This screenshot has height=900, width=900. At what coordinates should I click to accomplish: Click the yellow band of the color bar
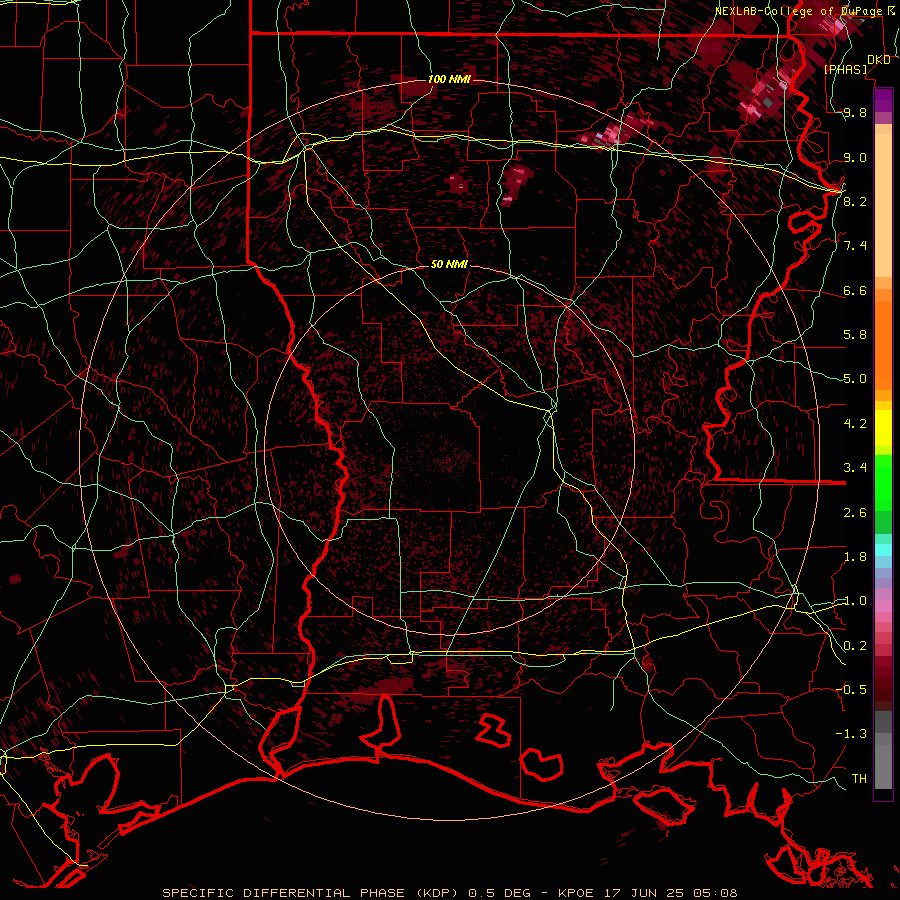pos(883,428)
